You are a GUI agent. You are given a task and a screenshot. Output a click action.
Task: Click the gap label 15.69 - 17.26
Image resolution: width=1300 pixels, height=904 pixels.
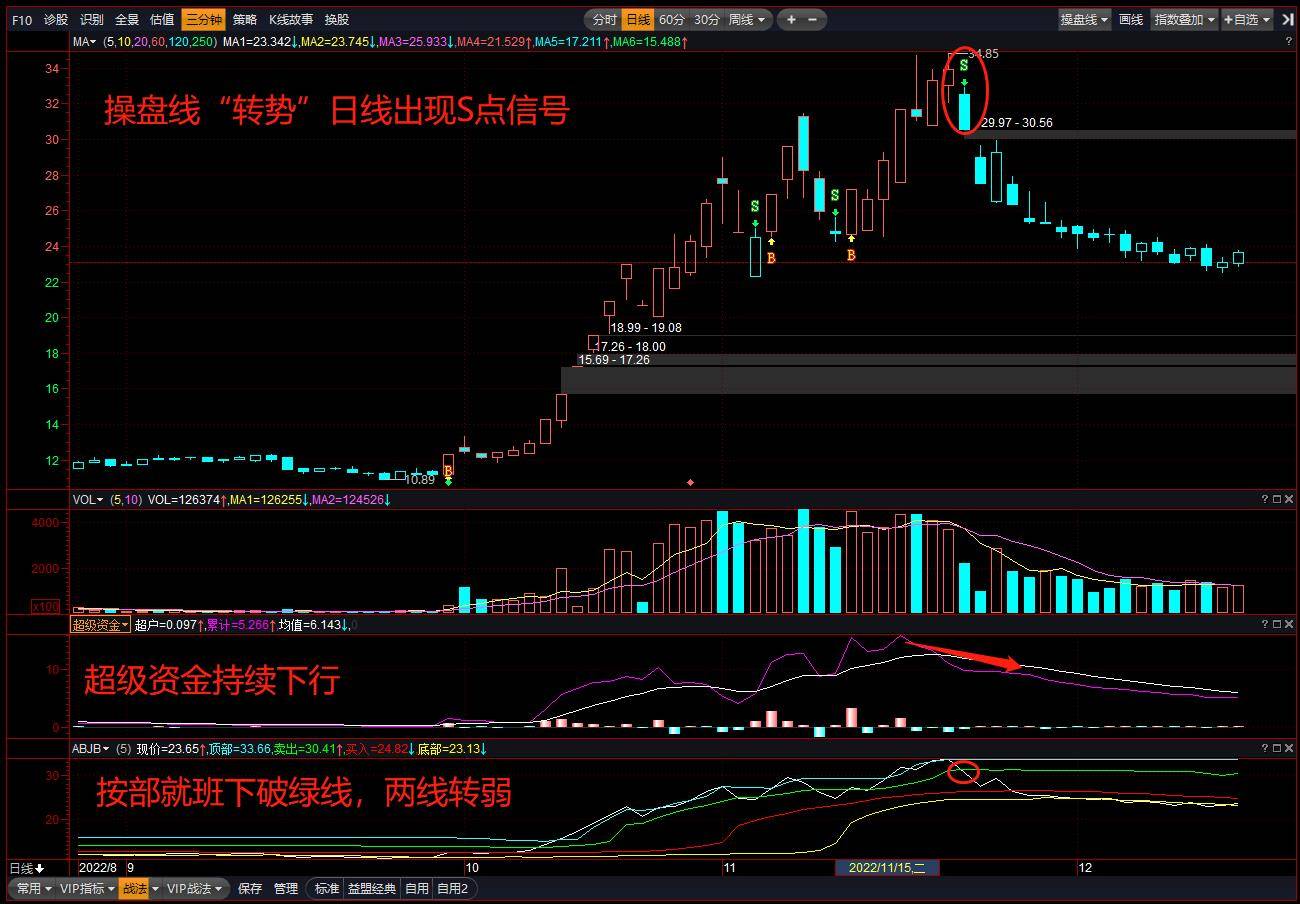coord(614,360)
